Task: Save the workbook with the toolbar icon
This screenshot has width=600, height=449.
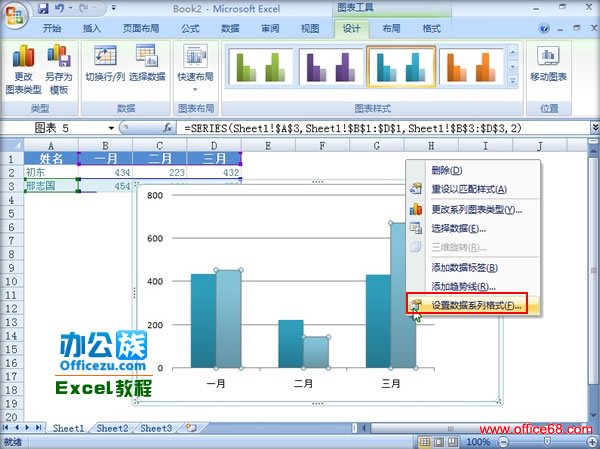Action: pos(44,8)
